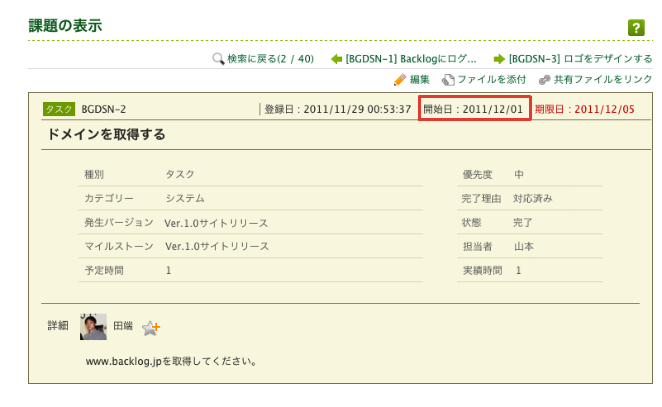Click the magnifier icon beside 検索に戻る
Image resolution: width=662 pixels, height=407 pixels.
[x=218, y=59]
